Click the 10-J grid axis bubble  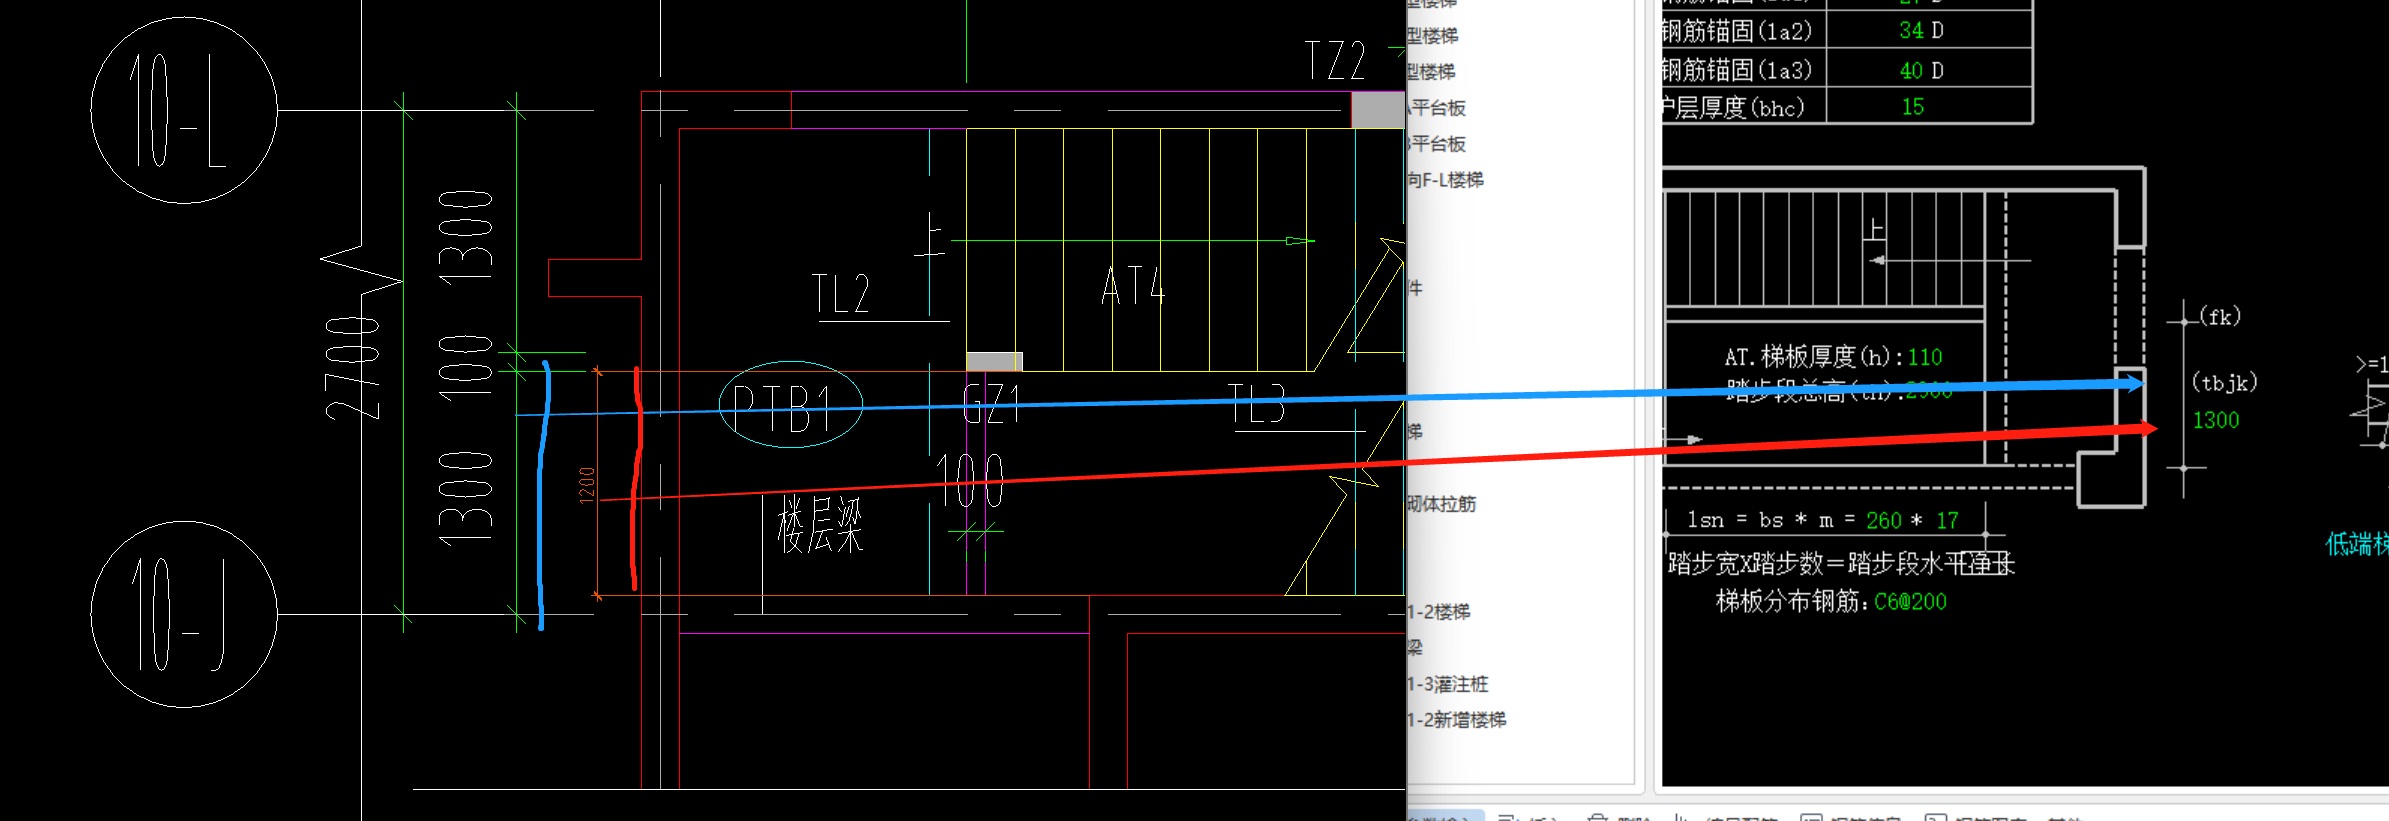click(184, 614)
